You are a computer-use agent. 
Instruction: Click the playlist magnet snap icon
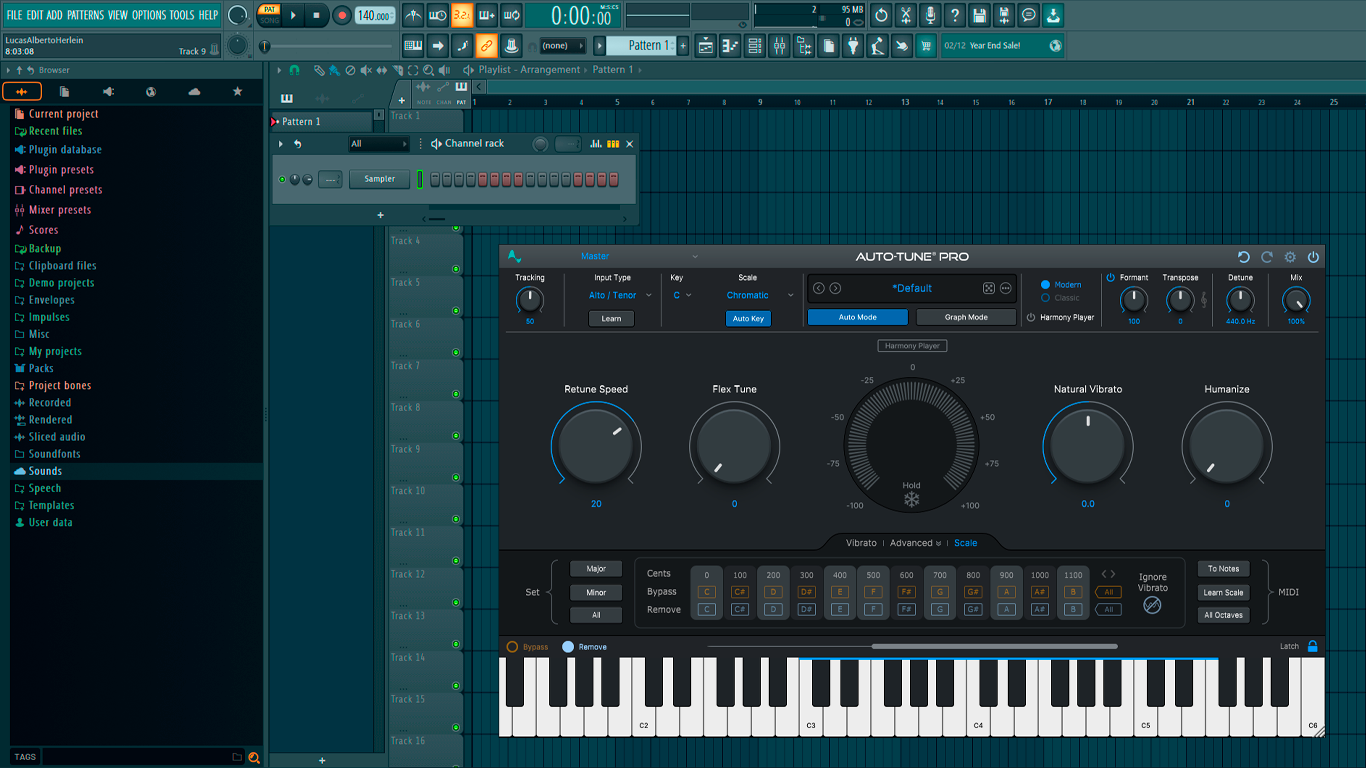pyautogui.click(x=294, y=70)
